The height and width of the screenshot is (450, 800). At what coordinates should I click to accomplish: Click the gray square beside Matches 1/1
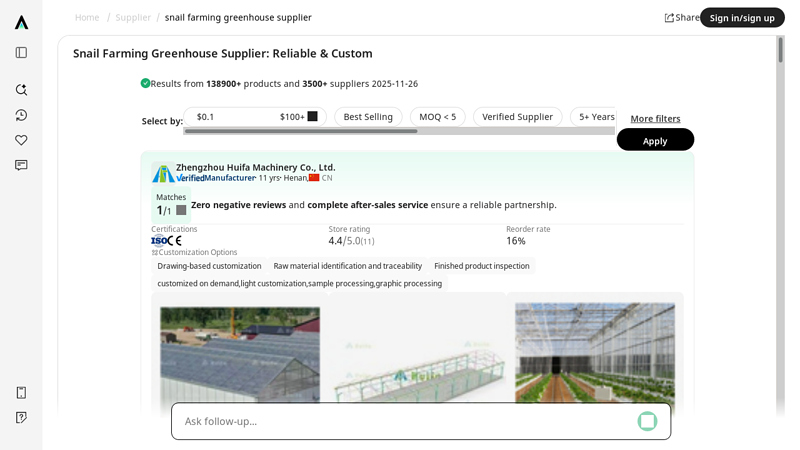pyautogui.click(x=181, y=210)
